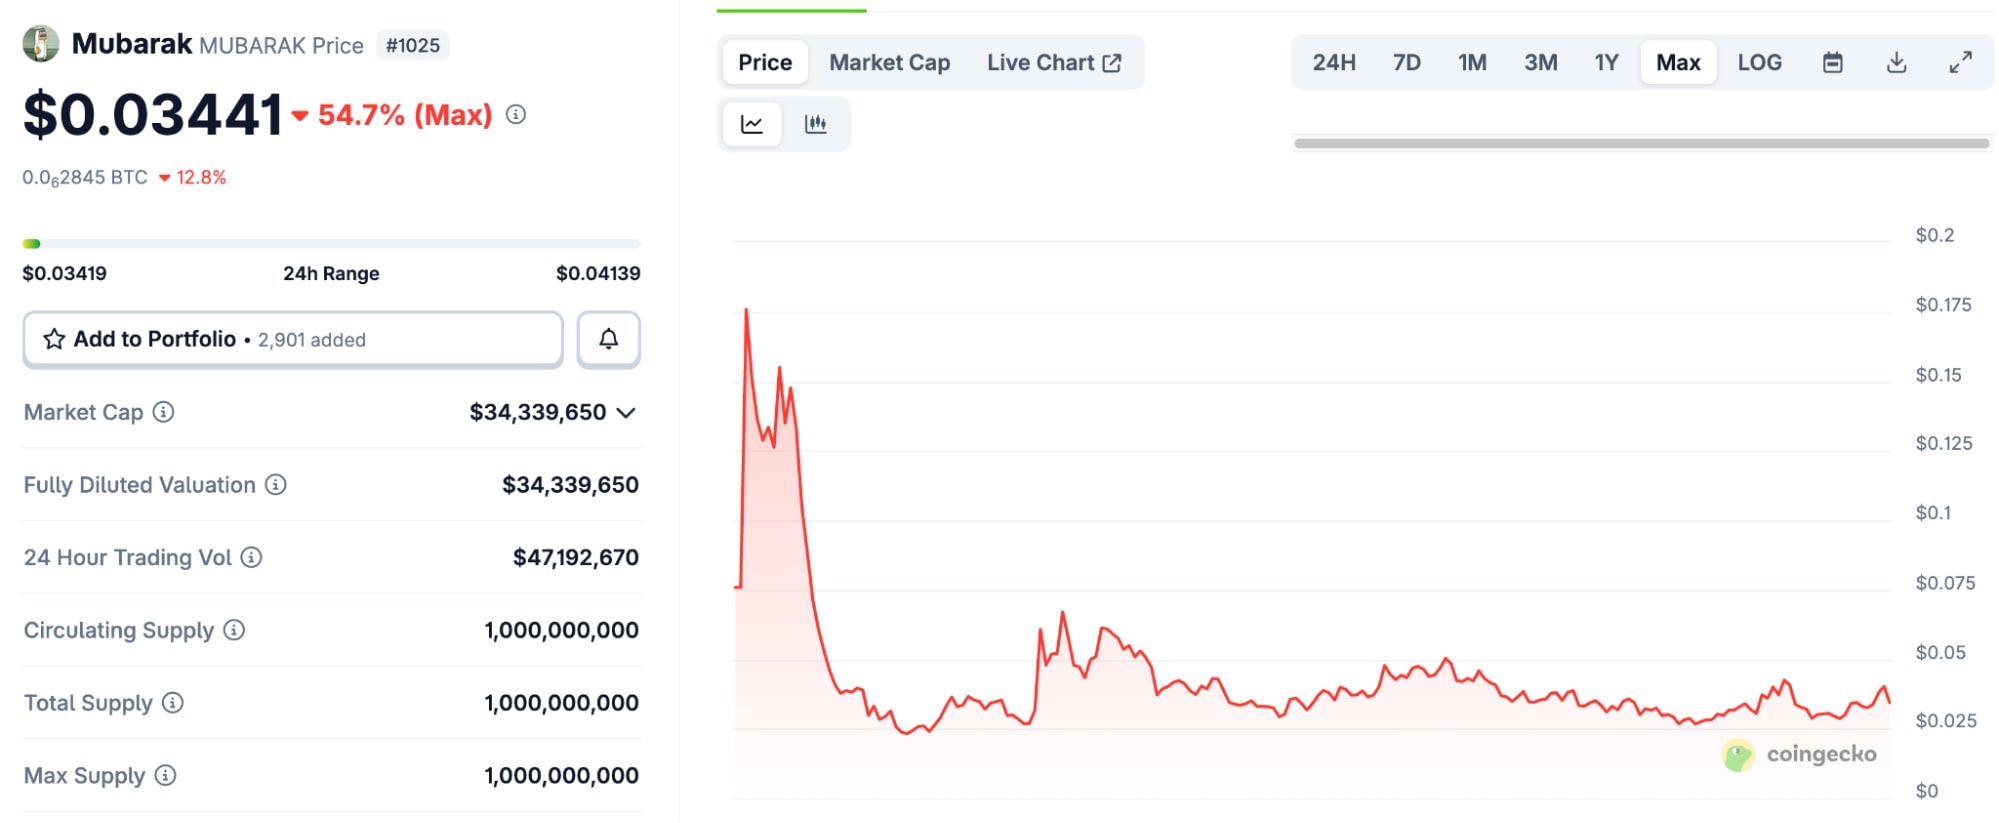
Task: Click Add to Portfolio button
Action: 293,340
